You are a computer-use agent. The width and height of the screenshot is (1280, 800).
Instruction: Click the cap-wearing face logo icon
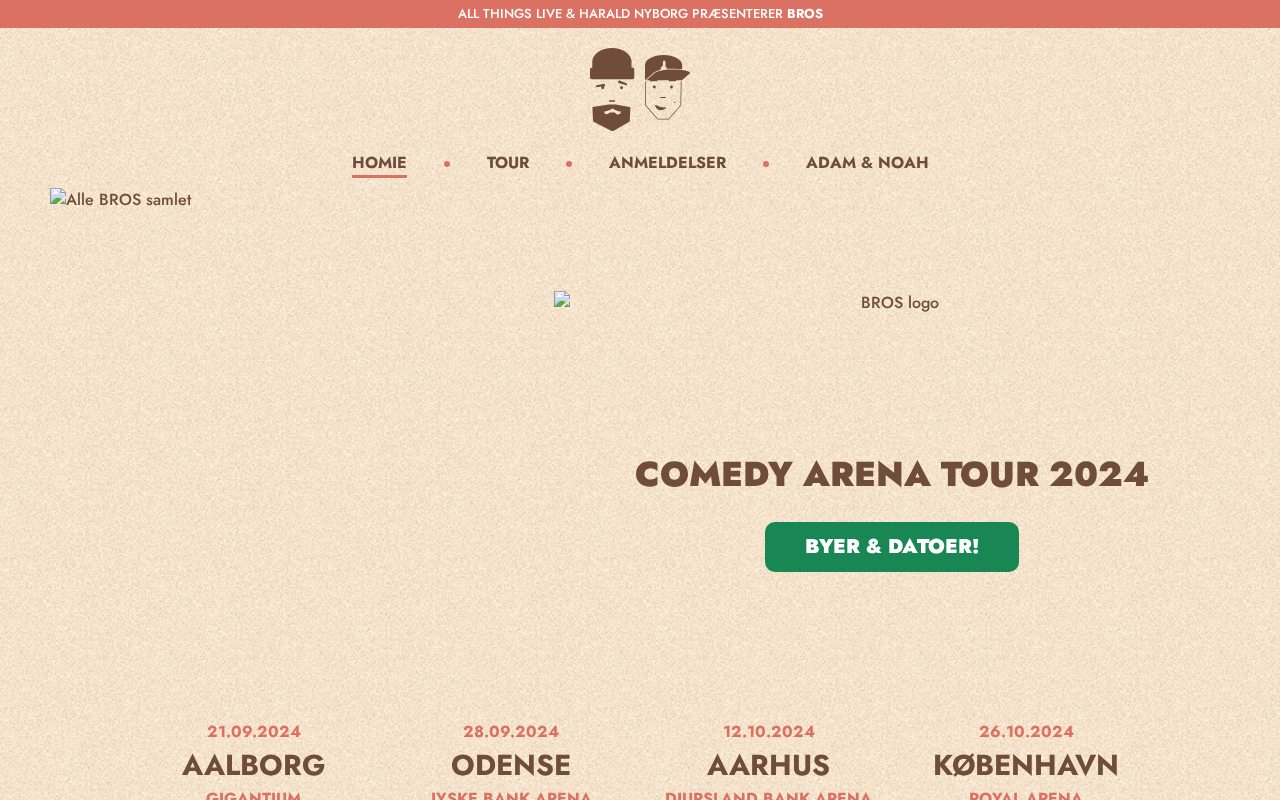point(667,88)
